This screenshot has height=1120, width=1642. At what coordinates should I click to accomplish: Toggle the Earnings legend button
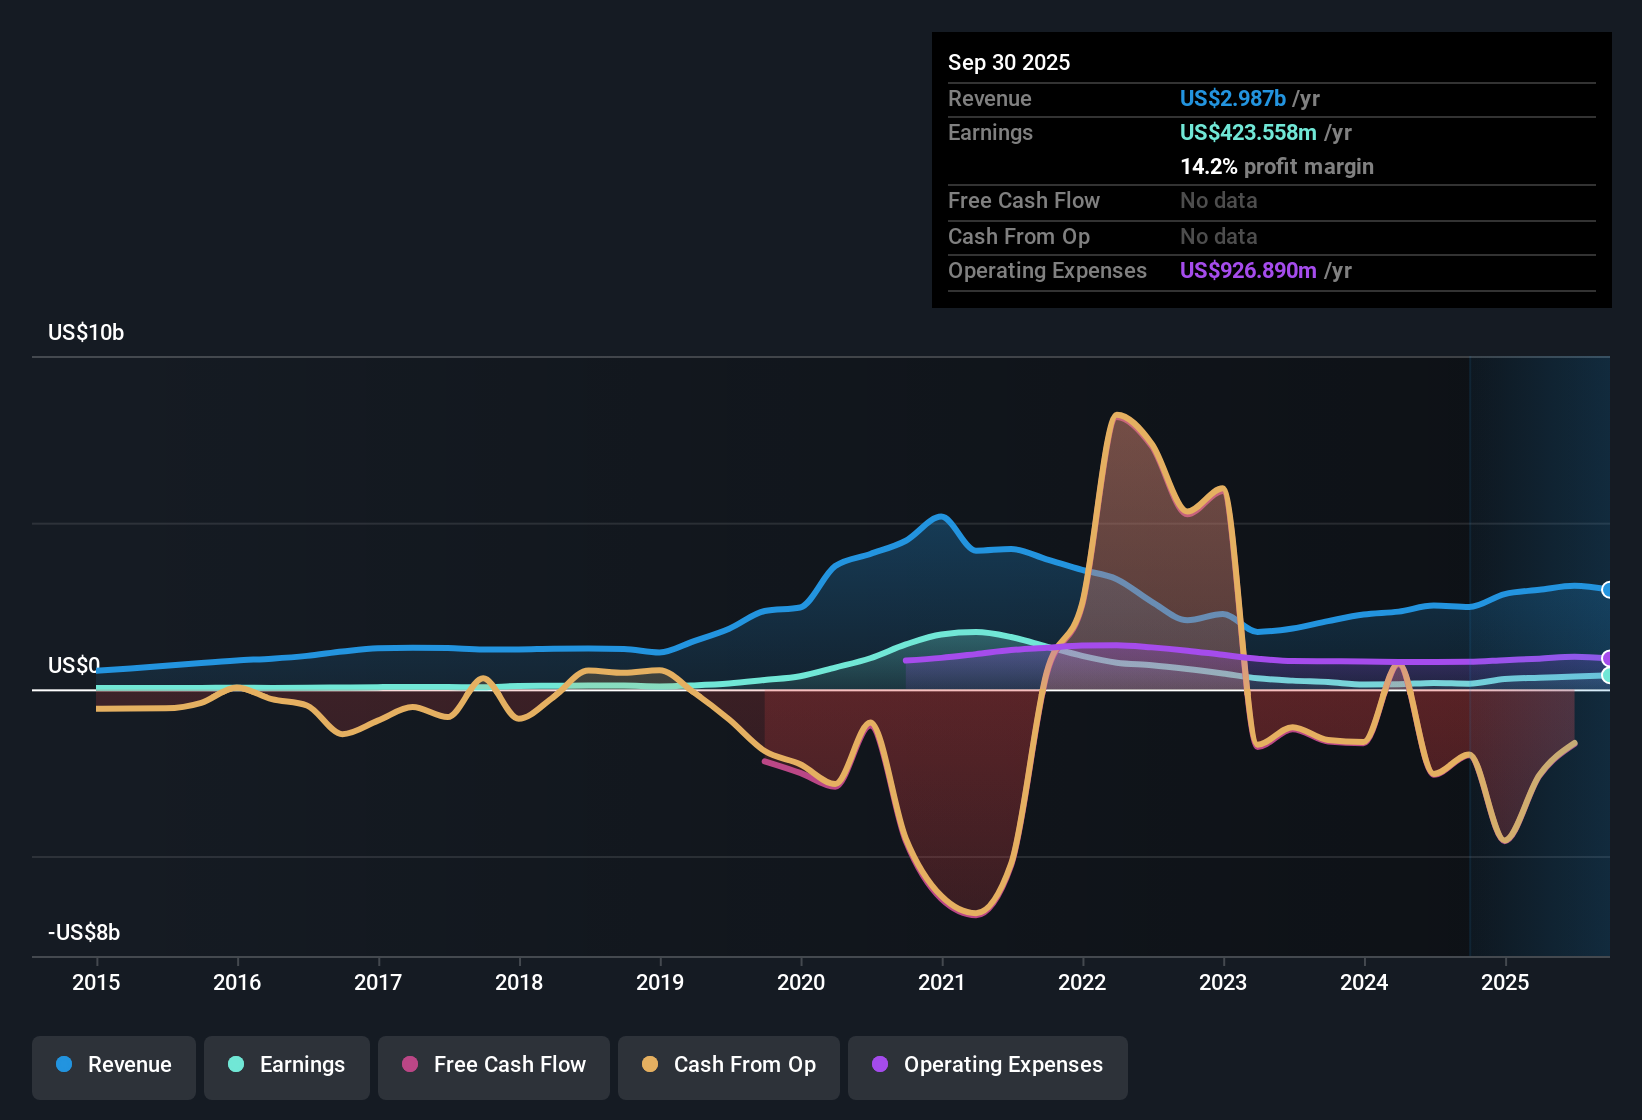[x=286, y=1066]
